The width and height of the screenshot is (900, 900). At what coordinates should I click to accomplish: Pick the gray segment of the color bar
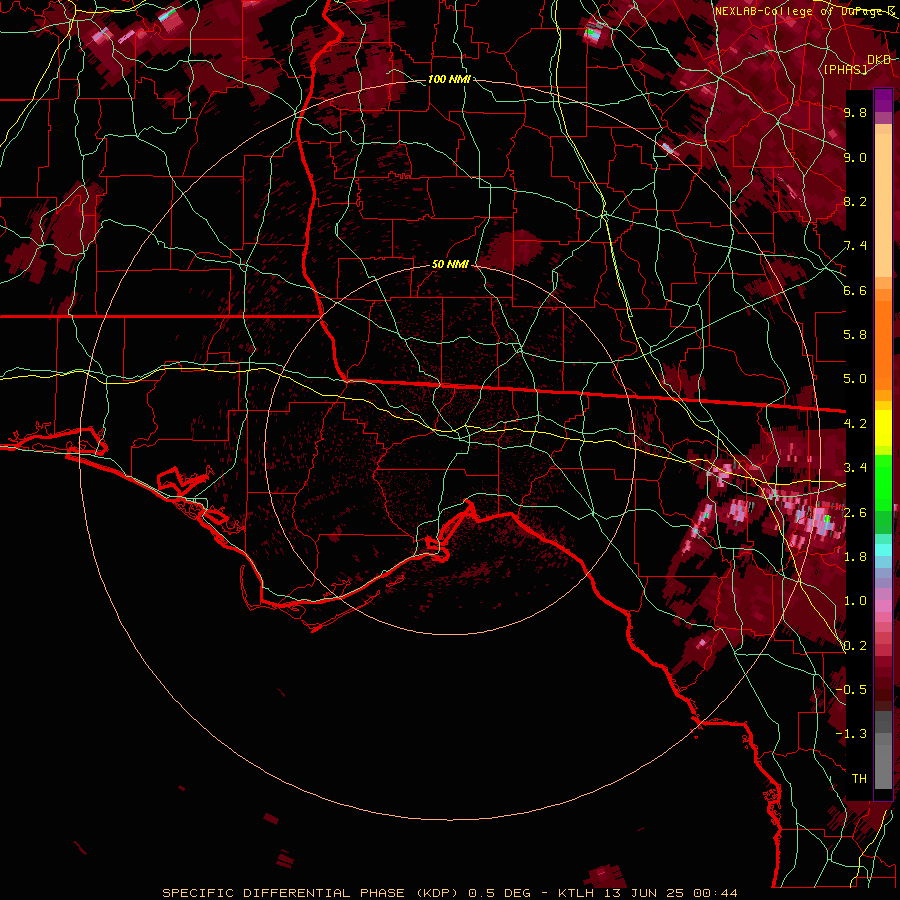coord(883,751)
